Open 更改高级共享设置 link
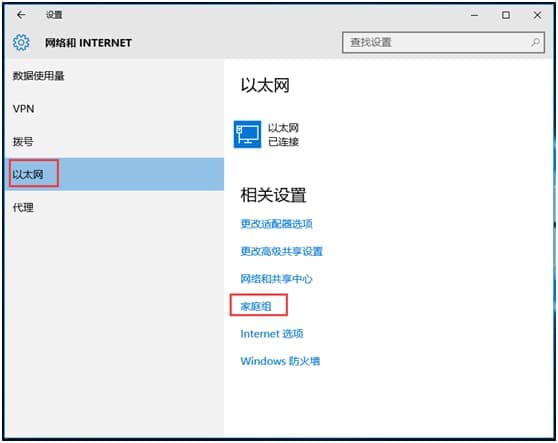 pos(281,251)
